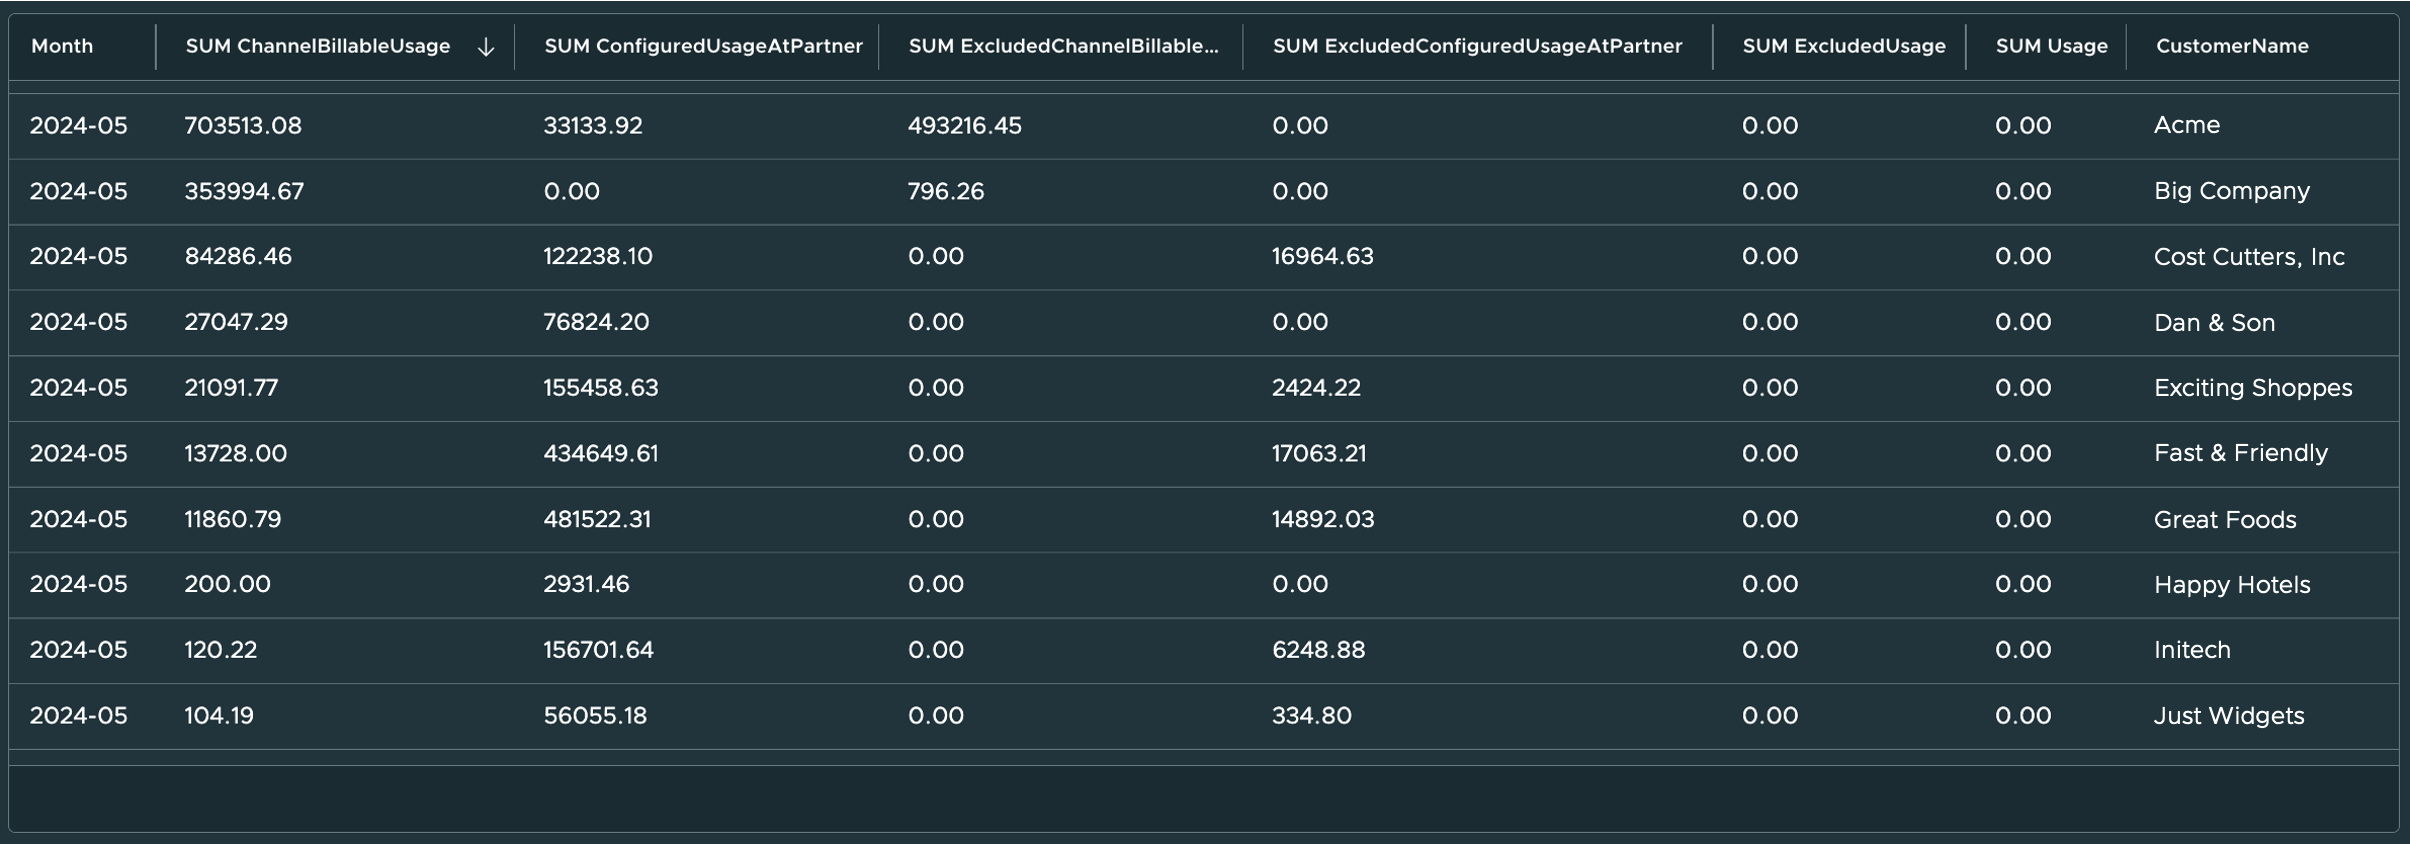Click value 703513.08 in Acme row
Screen dimensions: 2410x844
tap(243, 125)
